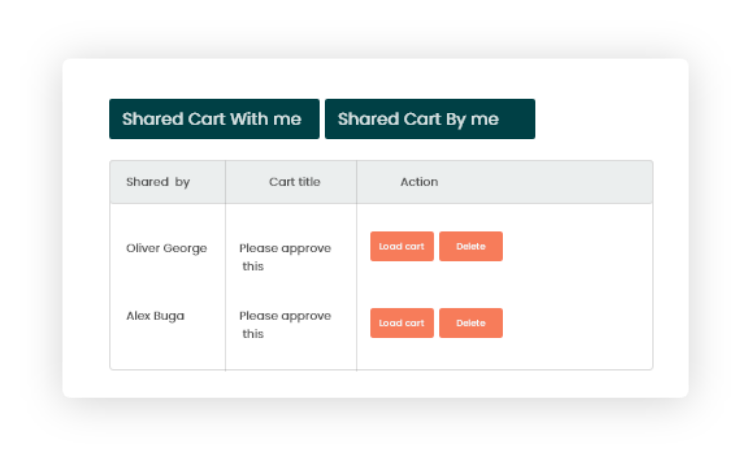
Task: Delete Oliver George's shared cart
Action: 471,246
